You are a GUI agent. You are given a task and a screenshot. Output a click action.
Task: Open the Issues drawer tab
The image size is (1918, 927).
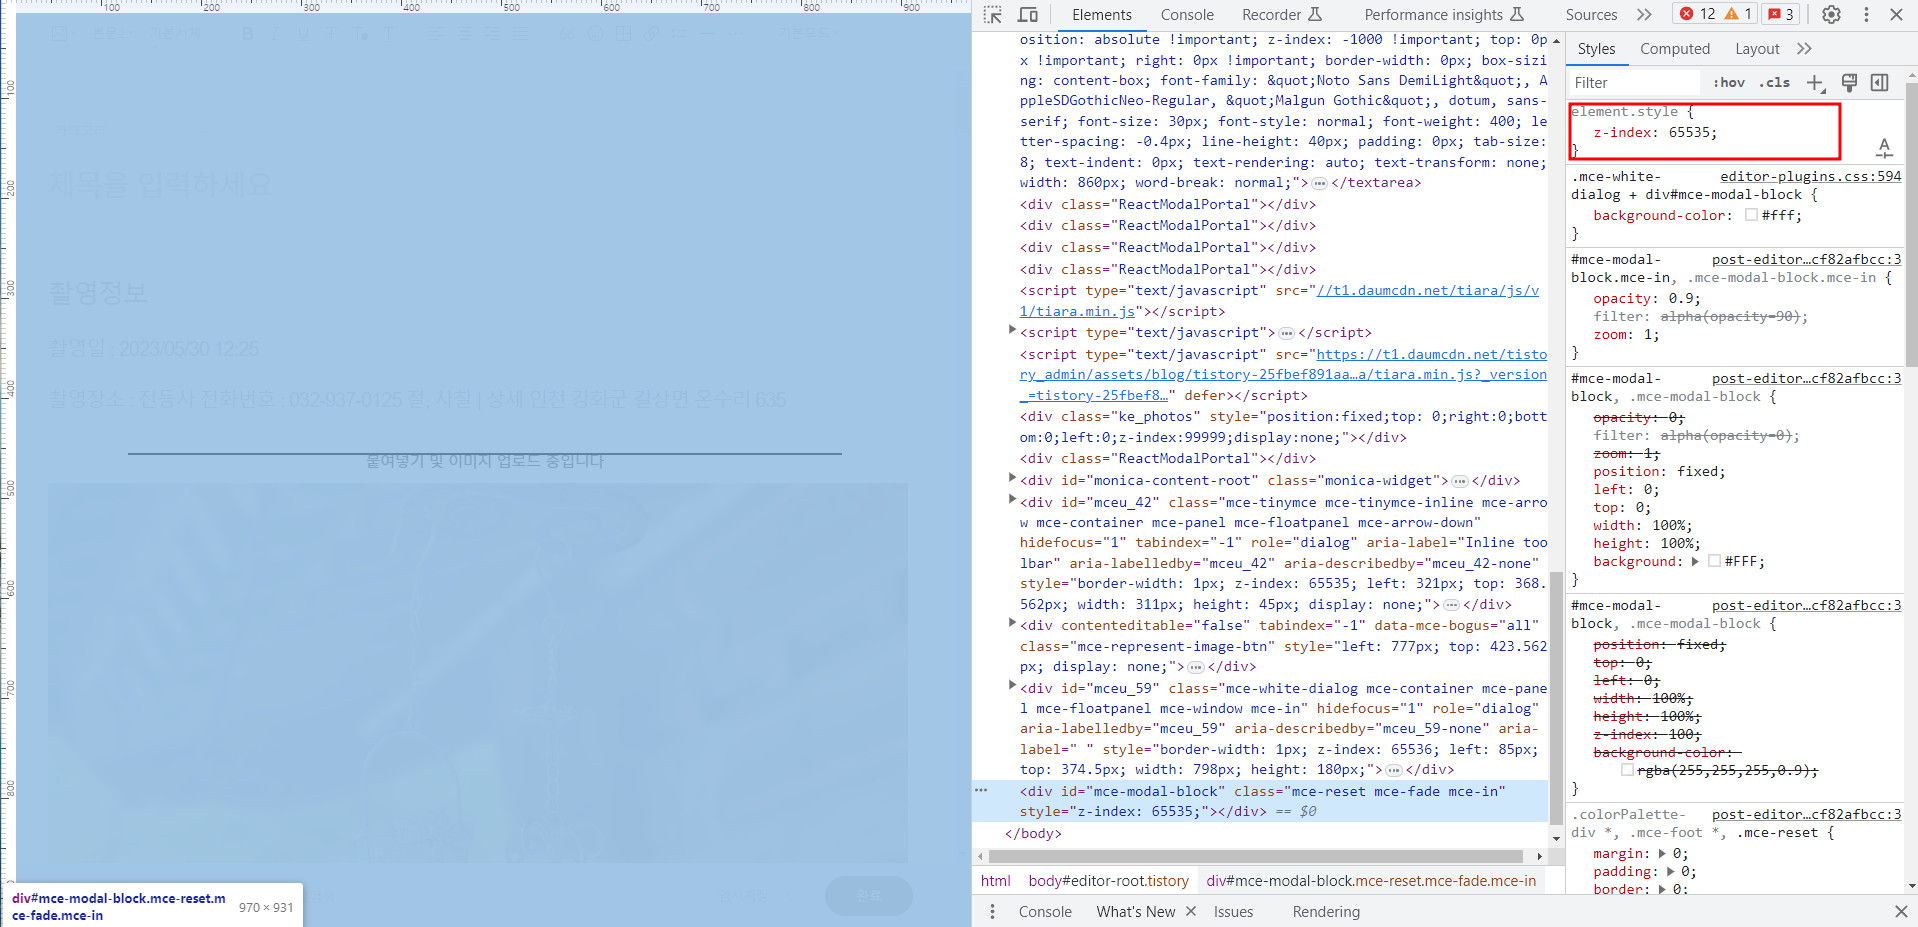tap(1233, 911)
